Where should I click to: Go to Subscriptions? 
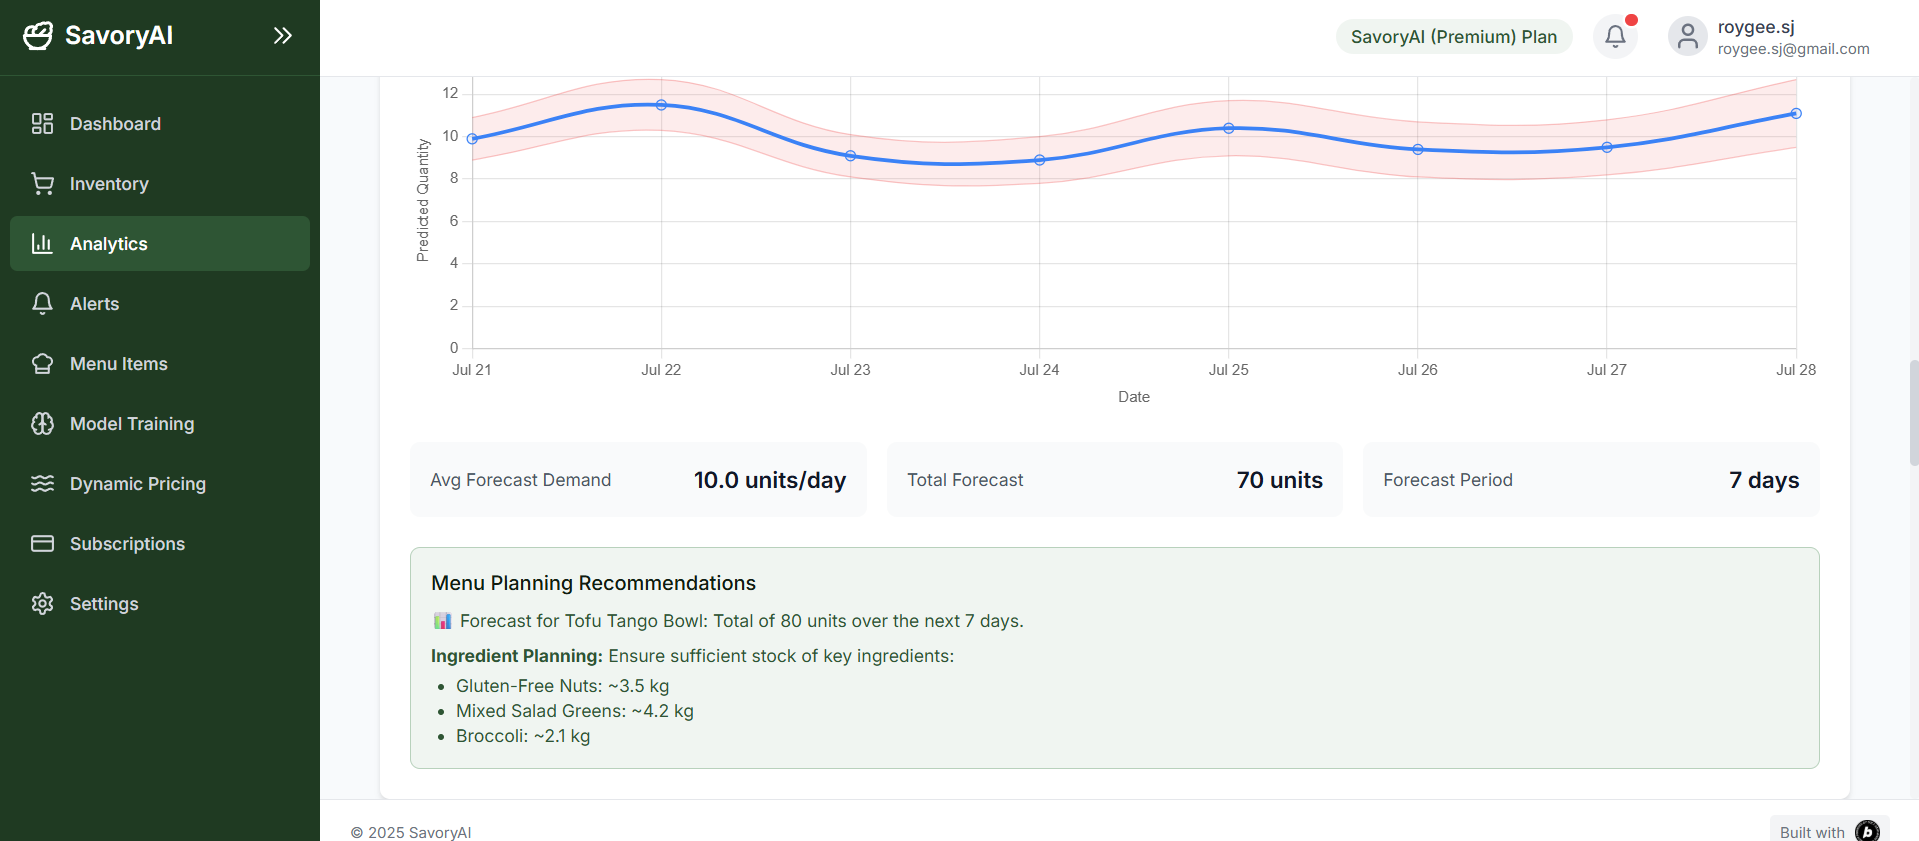point(160,544)
